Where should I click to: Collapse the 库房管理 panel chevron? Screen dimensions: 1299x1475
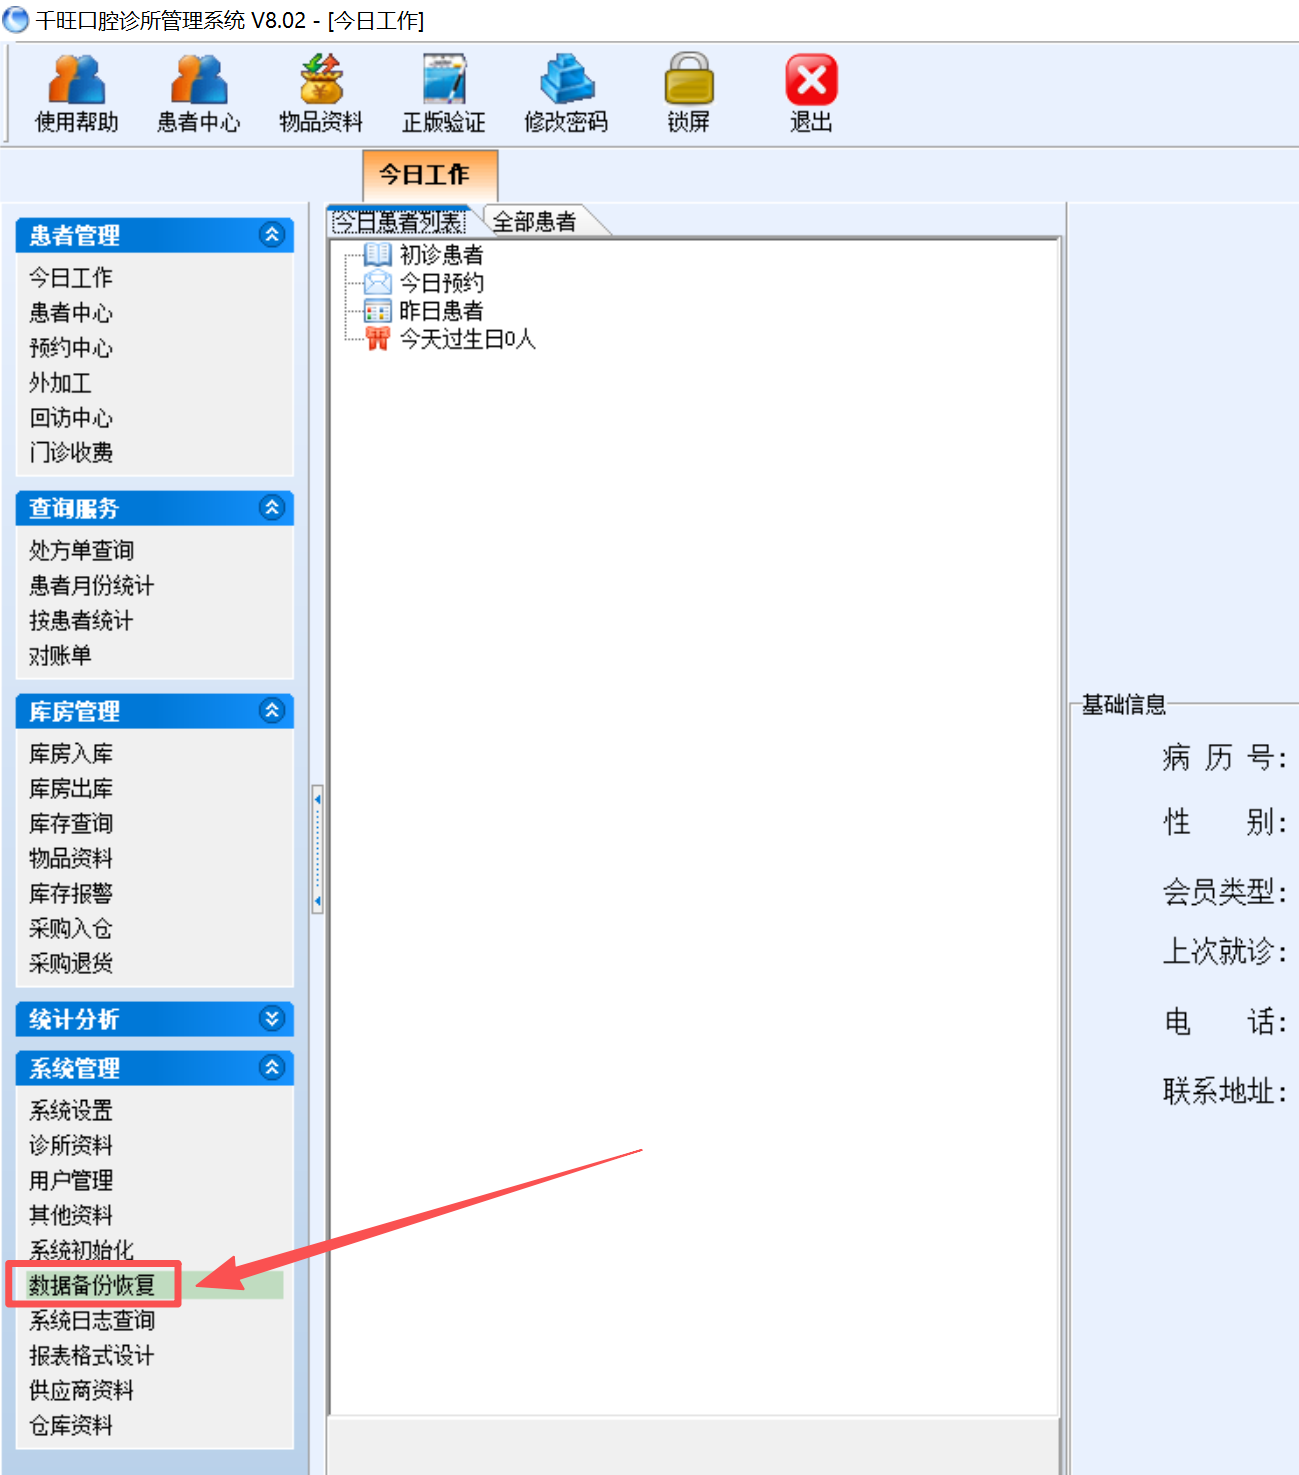(272, 711)
